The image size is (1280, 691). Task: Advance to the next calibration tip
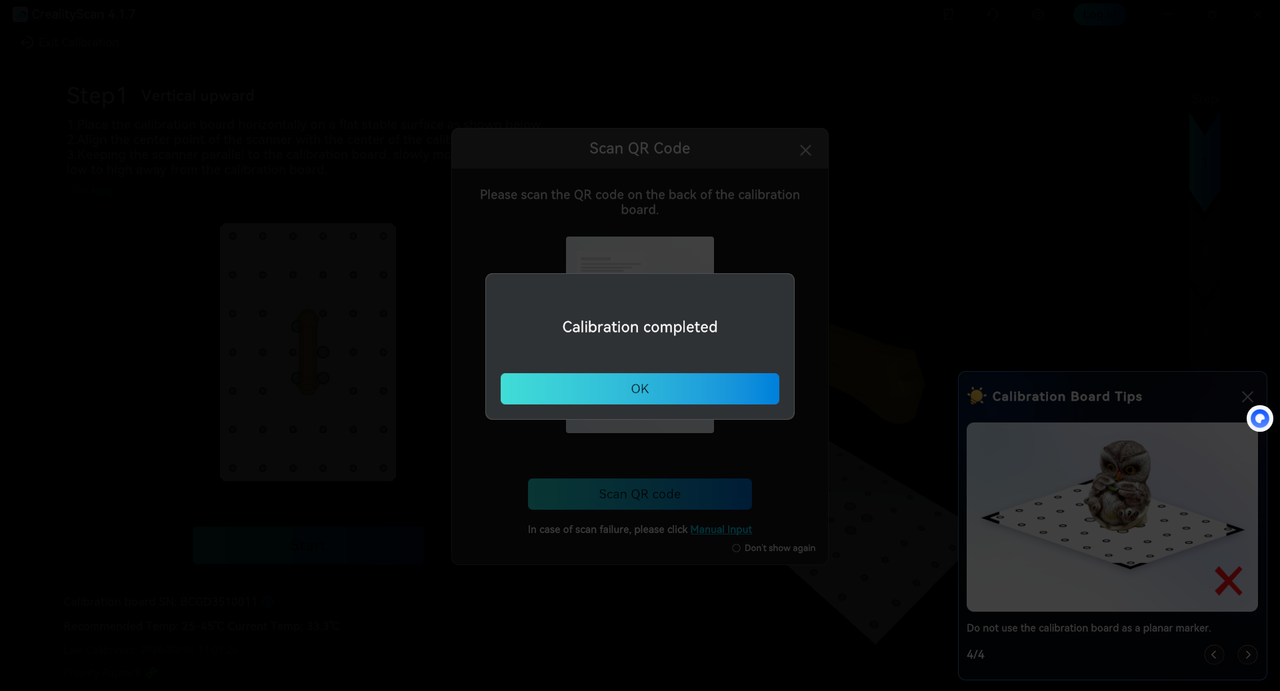click(1247, 654)
